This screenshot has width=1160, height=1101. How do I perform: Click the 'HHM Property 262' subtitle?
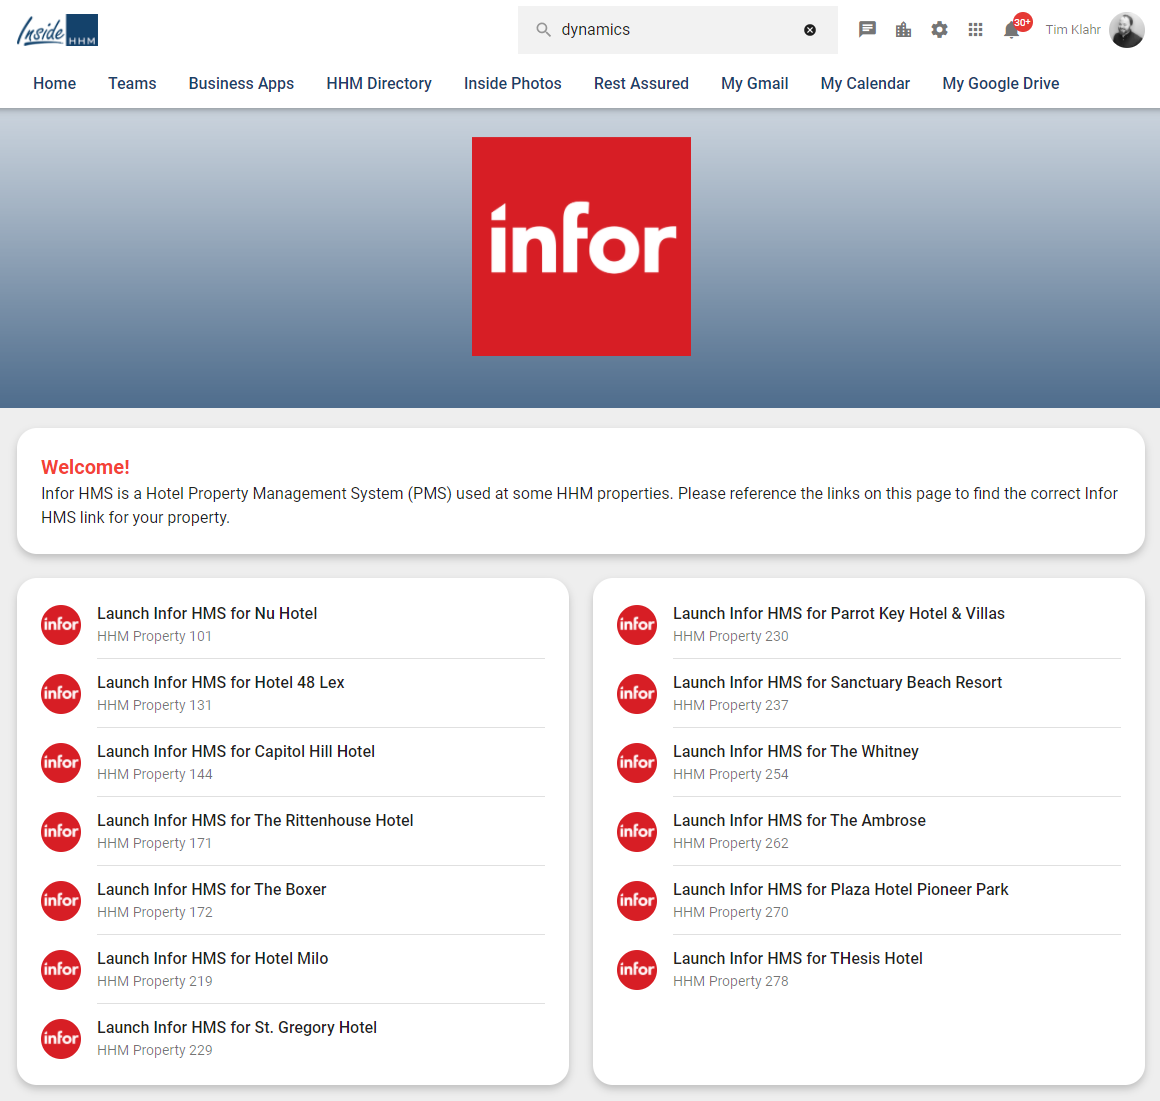click(x=731, y=843)
